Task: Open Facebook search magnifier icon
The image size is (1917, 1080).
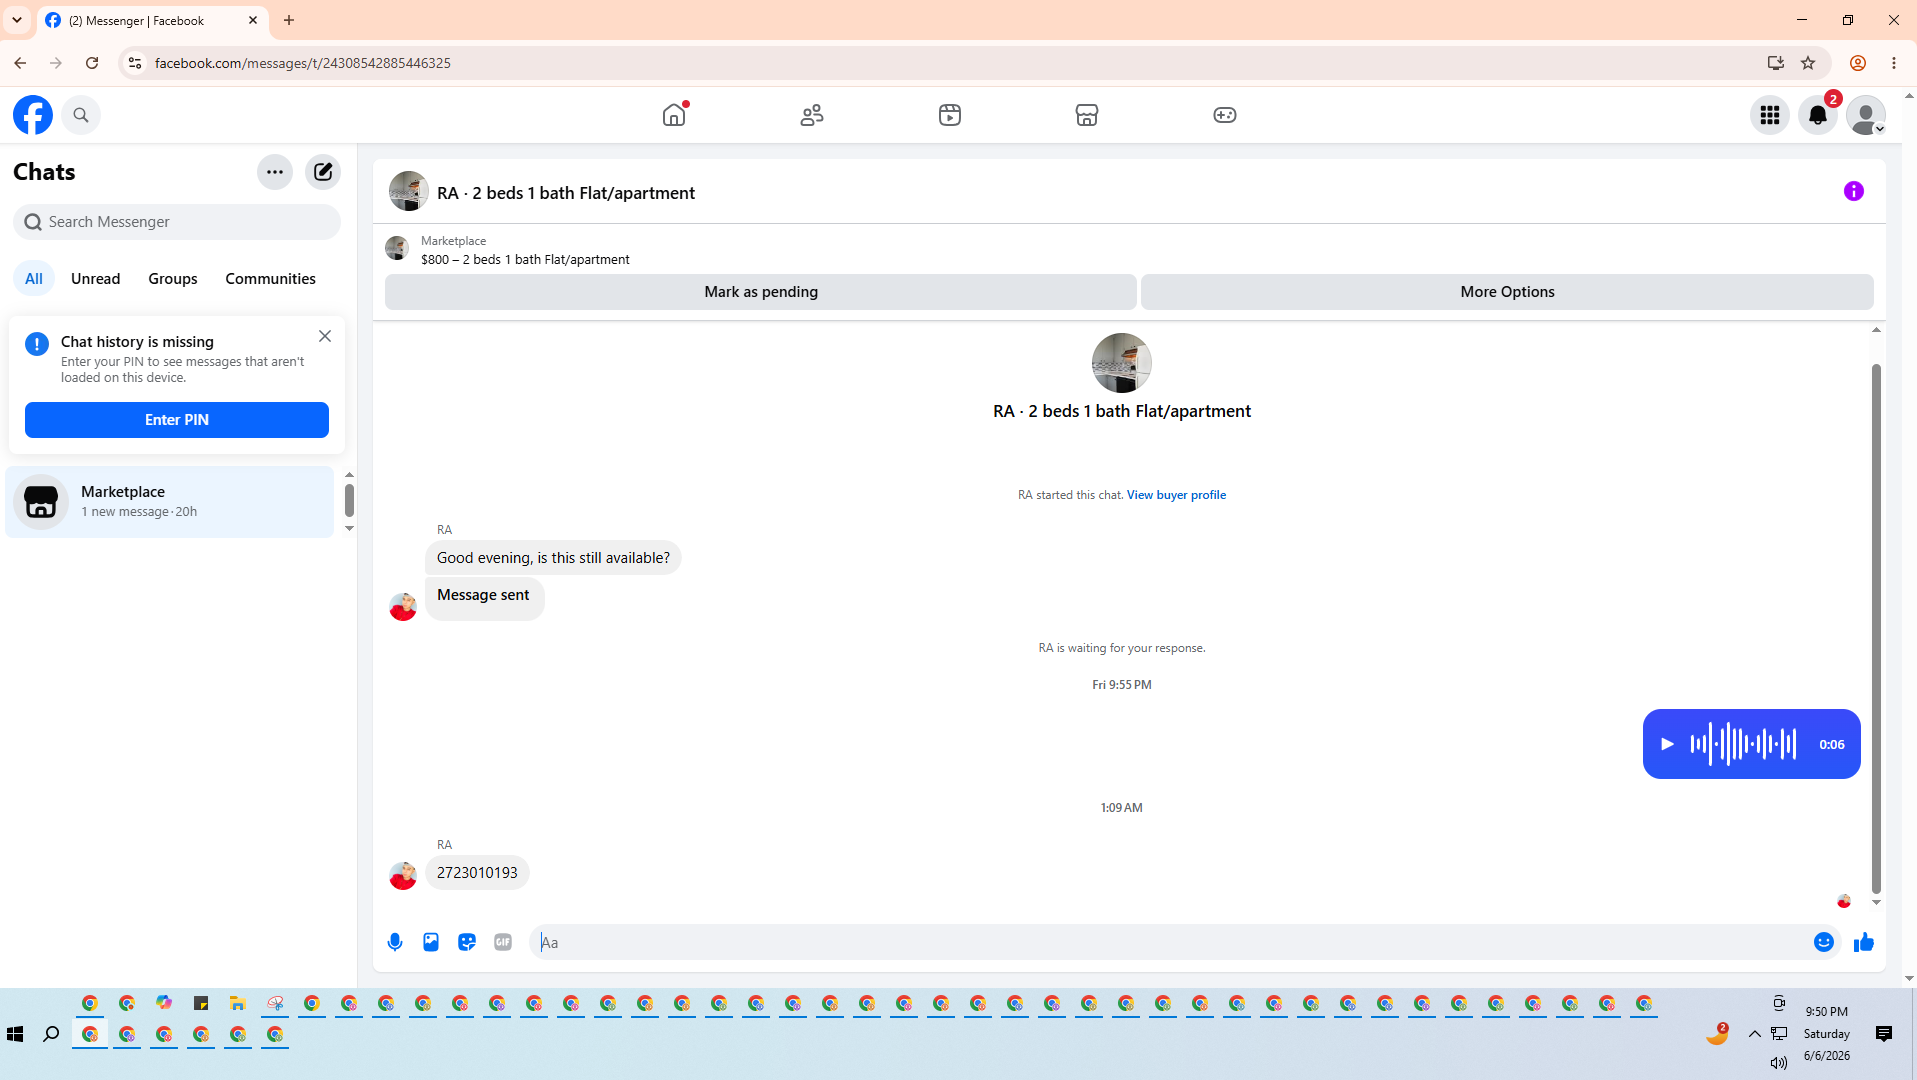Action: click(81, 115)
